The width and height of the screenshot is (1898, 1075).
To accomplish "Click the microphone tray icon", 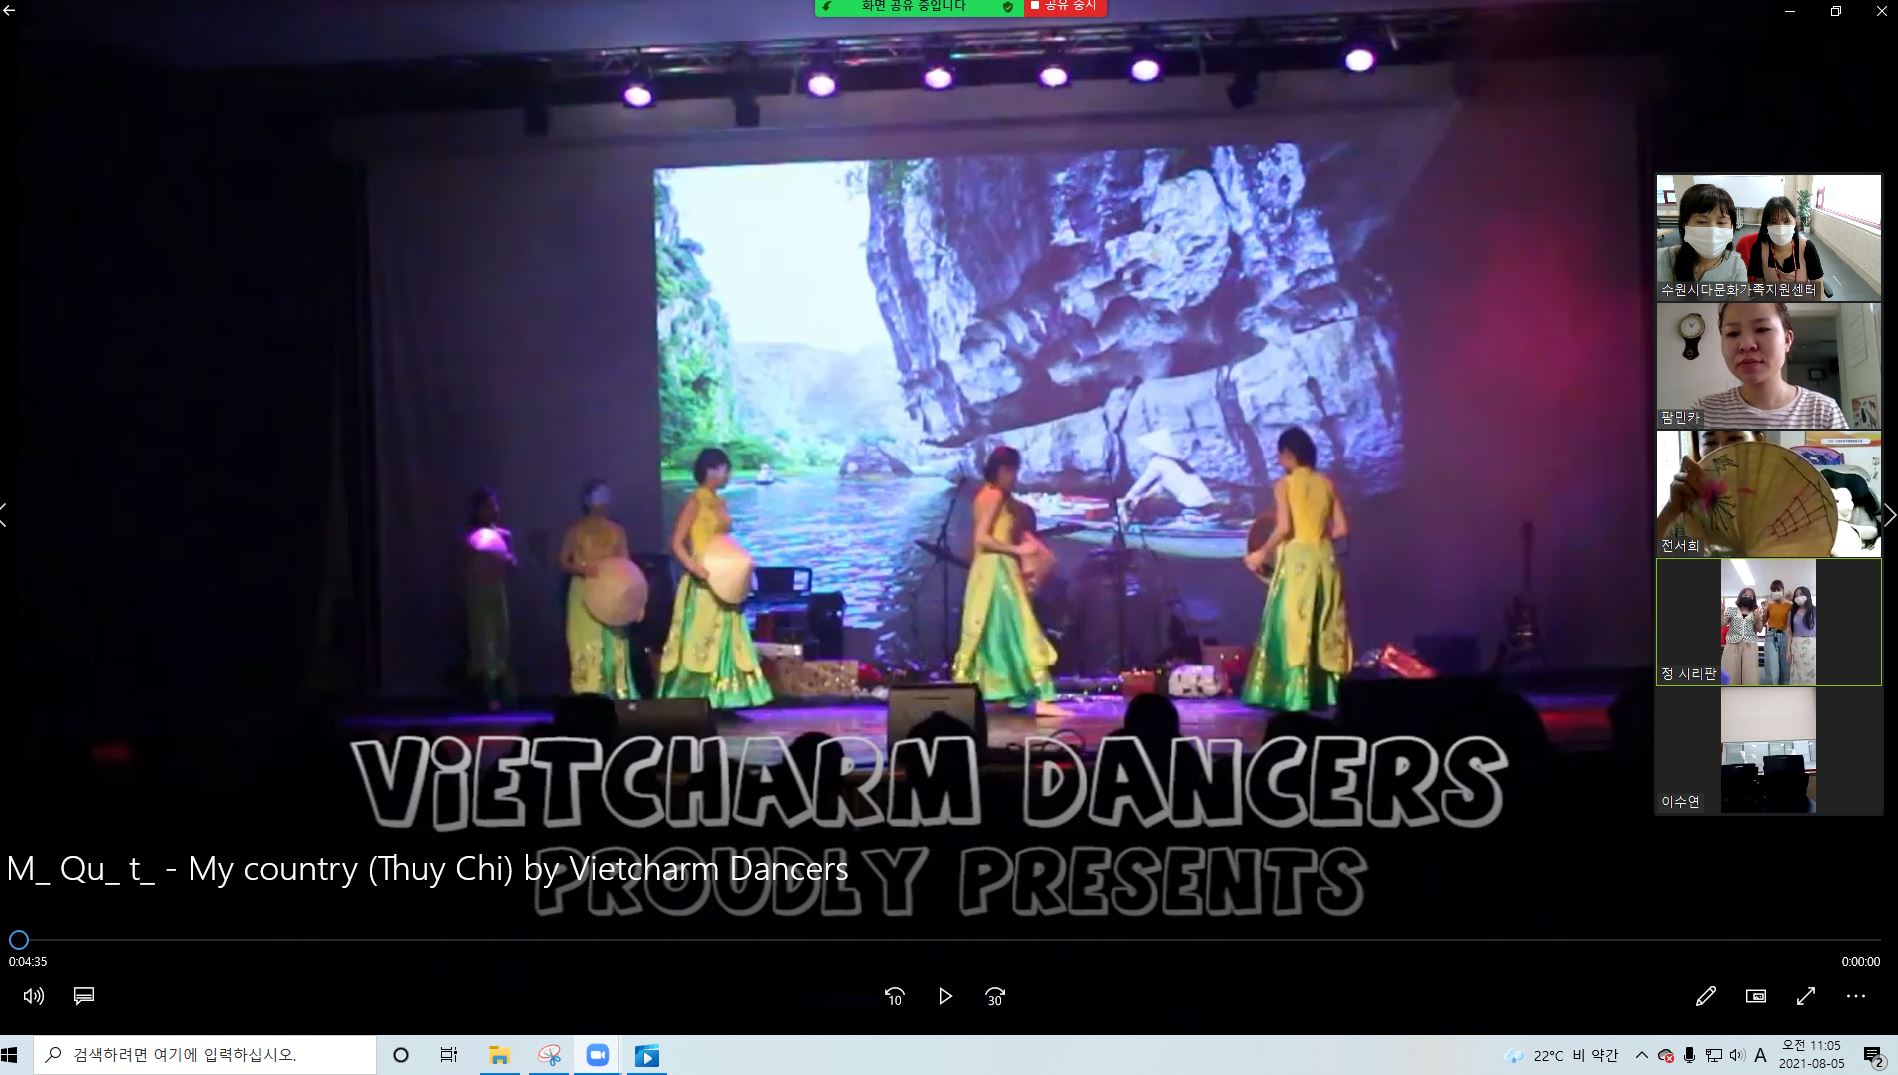I will coord(1690,1055).
